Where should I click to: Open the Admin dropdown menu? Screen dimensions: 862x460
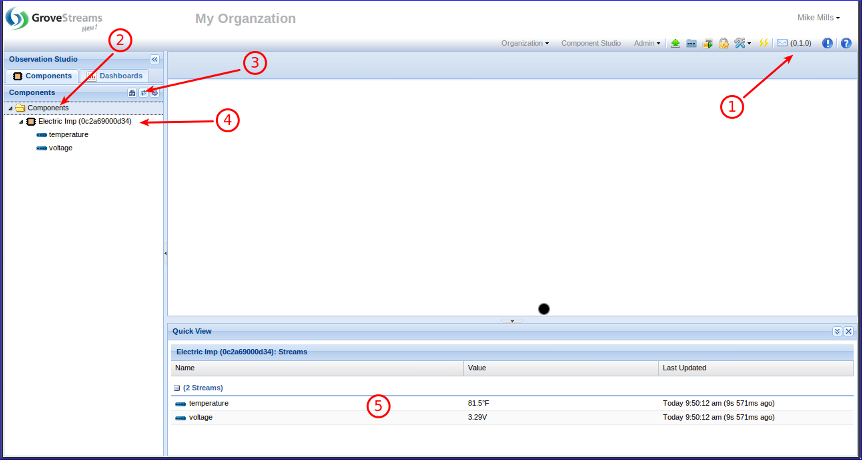pos(646,43)
